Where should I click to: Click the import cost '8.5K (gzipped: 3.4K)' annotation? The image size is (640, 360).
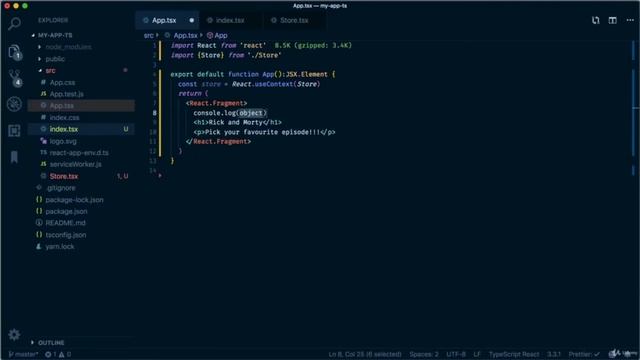[x=313, y=46]
